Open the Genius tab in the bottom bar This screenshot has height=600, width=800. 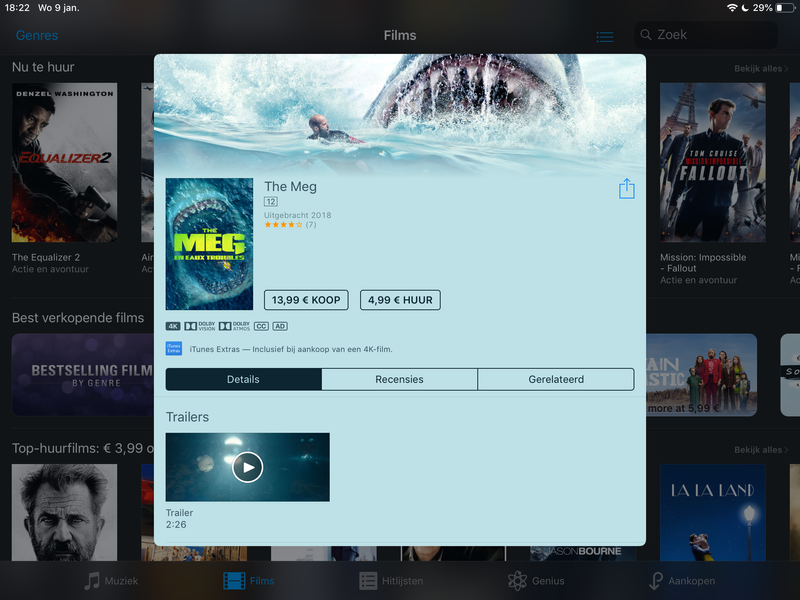click(x=536, y=581)
